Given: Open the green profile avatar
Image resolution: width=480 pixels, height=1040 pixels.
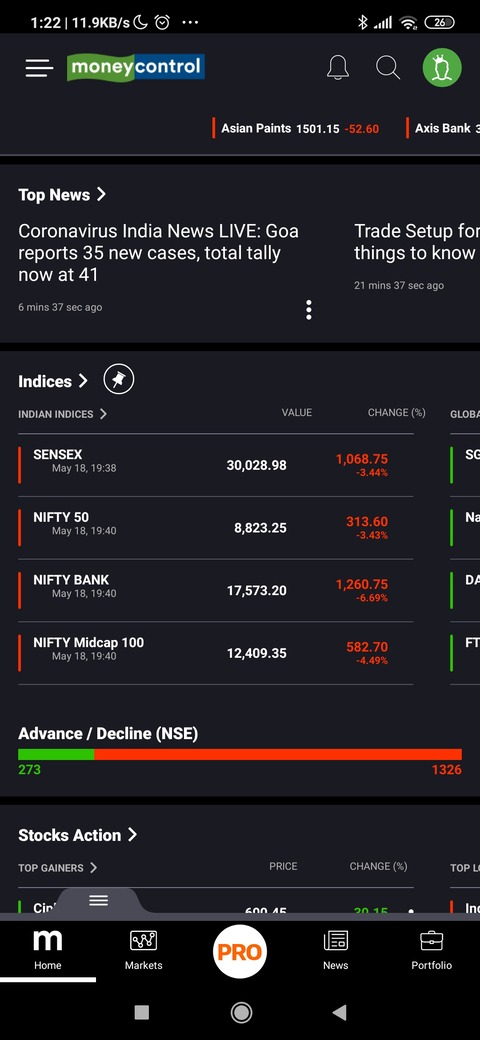Looking at the screenshot, I should pos(442,68).
